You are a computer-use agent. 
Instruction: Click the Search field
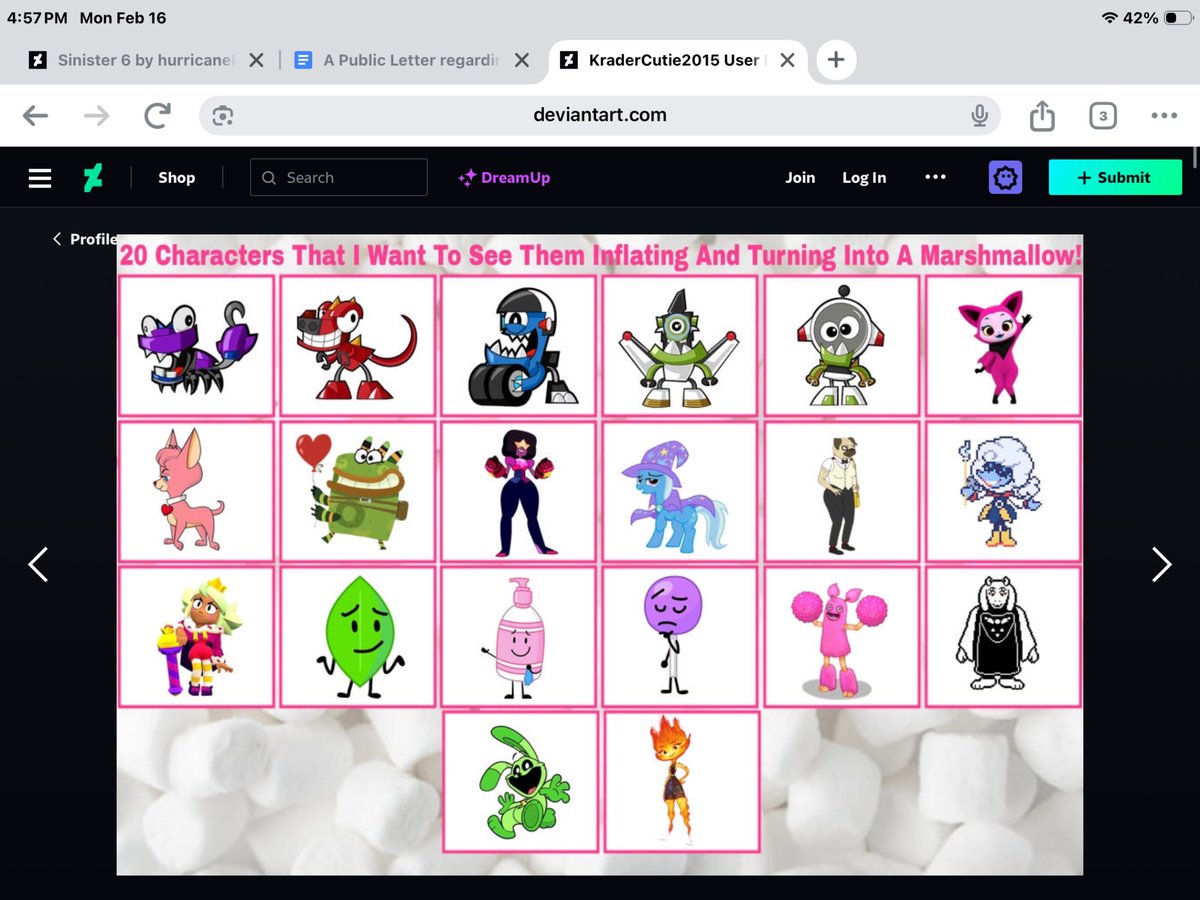(338, 178)
